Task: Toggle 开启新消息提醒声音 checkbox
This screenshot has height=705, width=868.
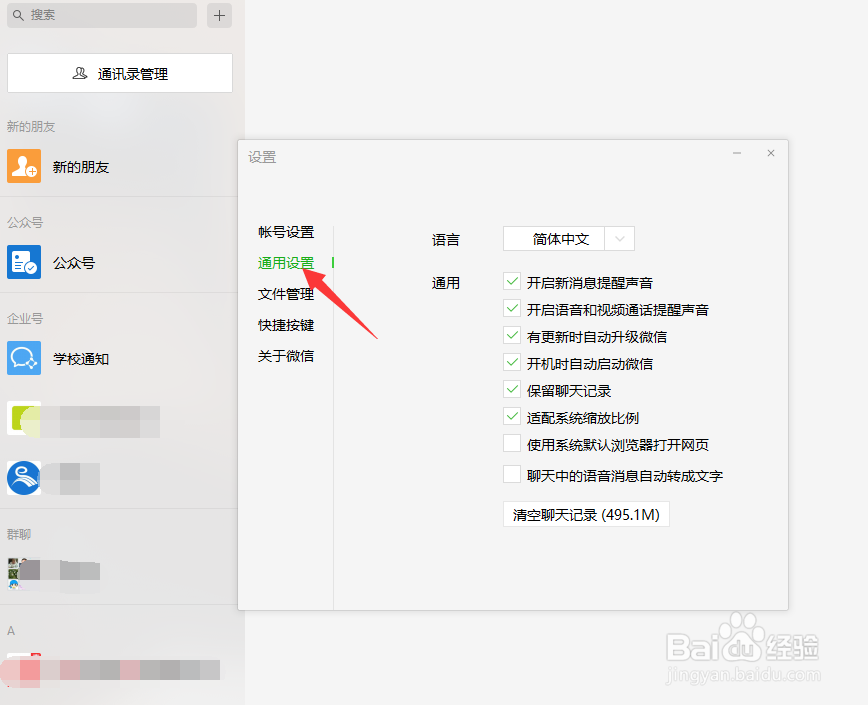Action: [512, 281]
